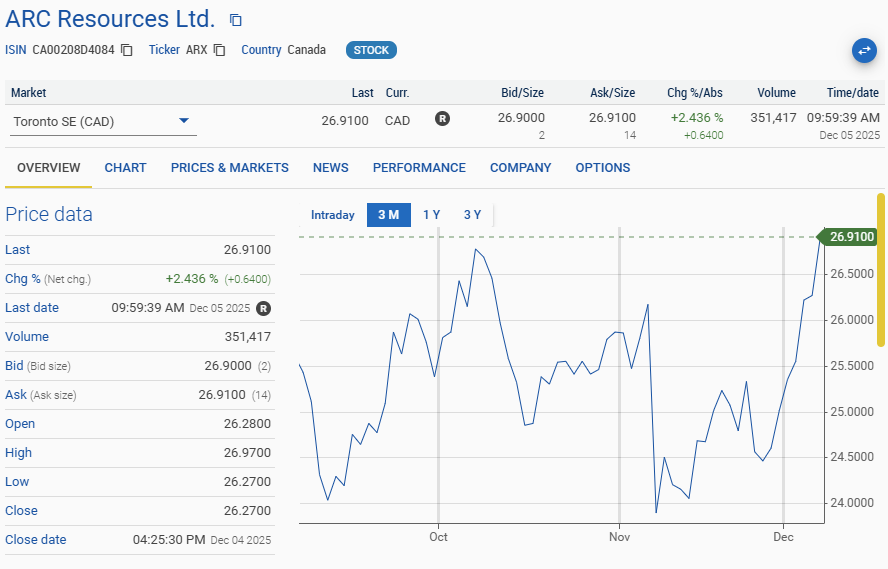
Task: Click the yellow scrollbar thumb at right
Action: (881, 269)
